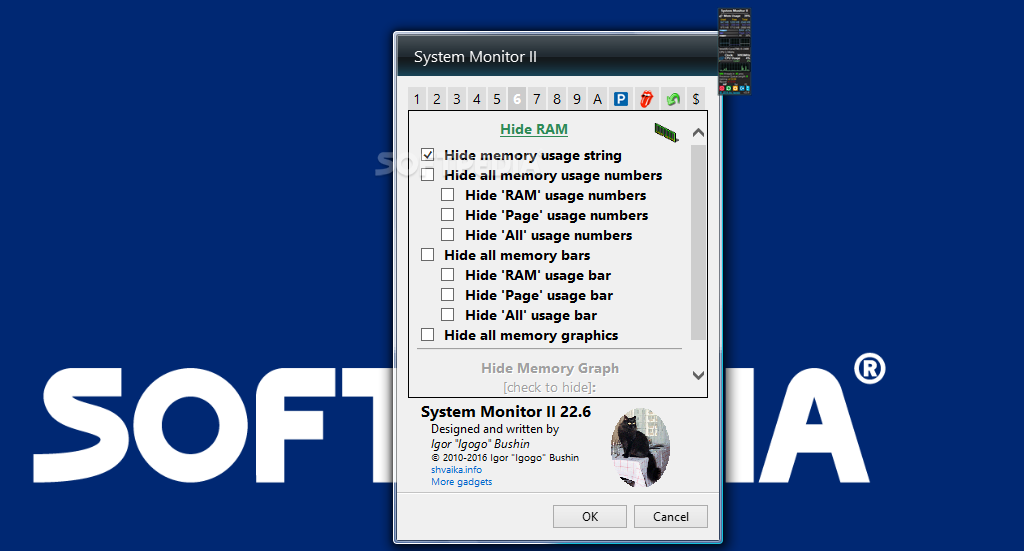Viewport: 1024px width, 551px height.
Task: Click the black cat photo
Action: point(640,448)
